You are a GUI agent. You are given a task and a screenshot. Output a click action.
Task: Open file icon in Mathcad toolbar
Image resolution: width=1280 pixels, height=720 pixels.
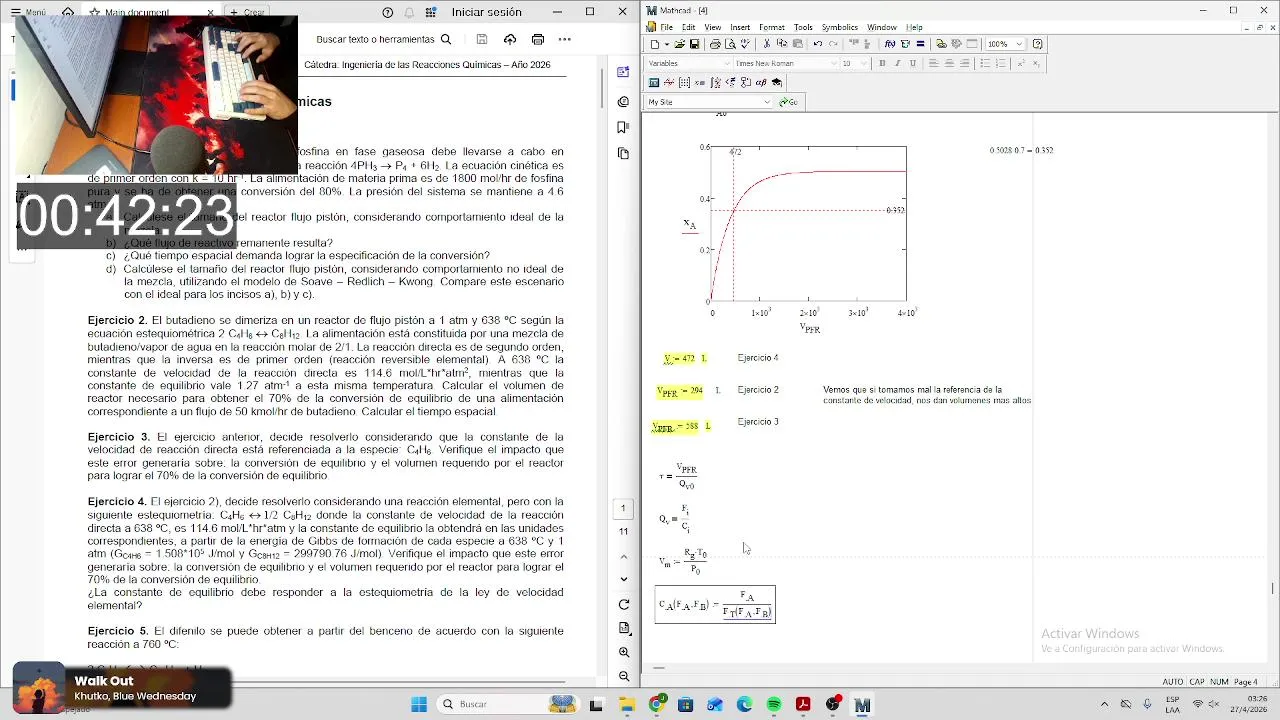pyautogui.click(x=679, y=44)
